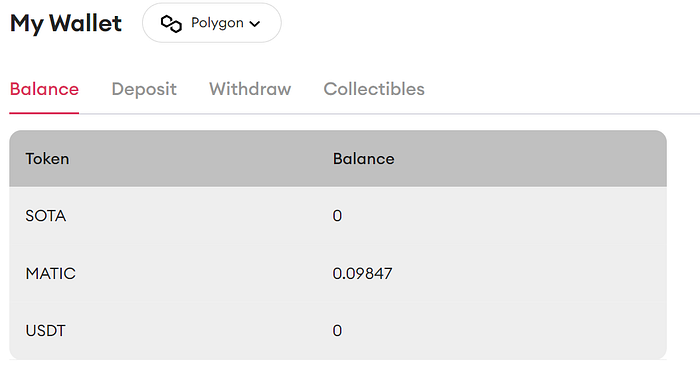Switch to the Balance tab
The image size is (700, 376).
[x=44, y=89]
